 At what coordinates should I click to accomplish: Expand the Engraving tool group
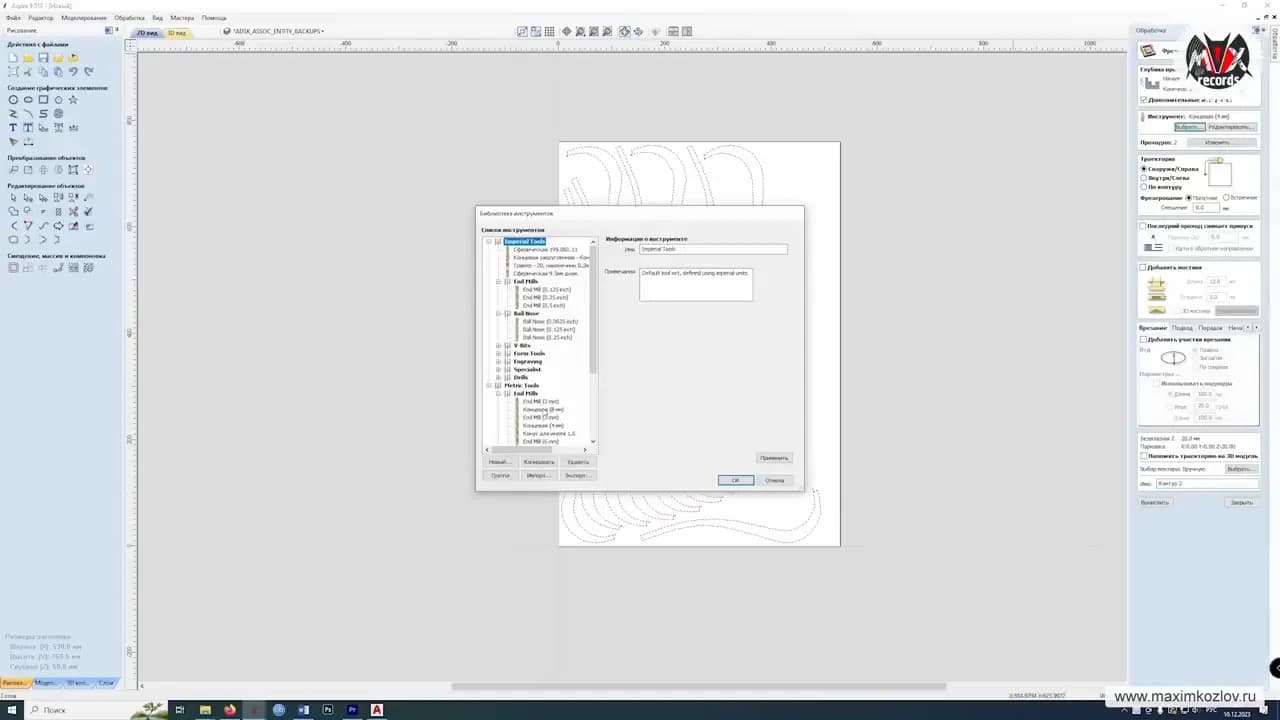(498, 362)
